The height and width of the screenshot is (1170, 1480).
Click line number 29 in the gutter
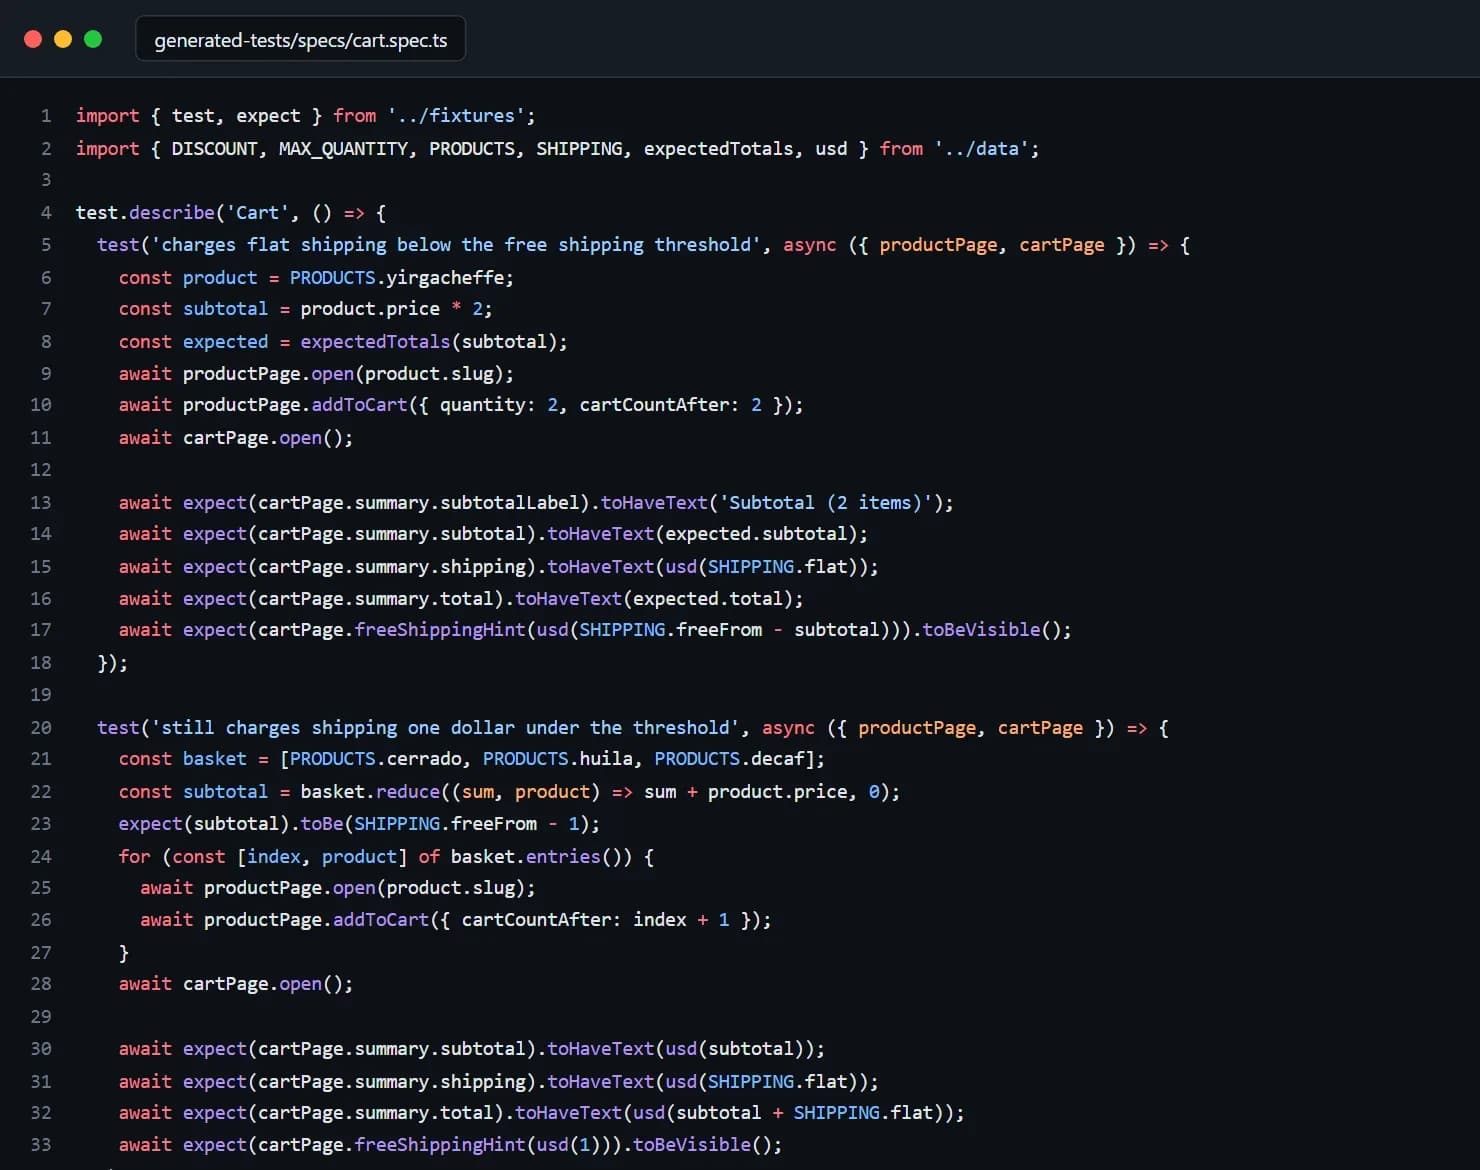click(41, 1017)
